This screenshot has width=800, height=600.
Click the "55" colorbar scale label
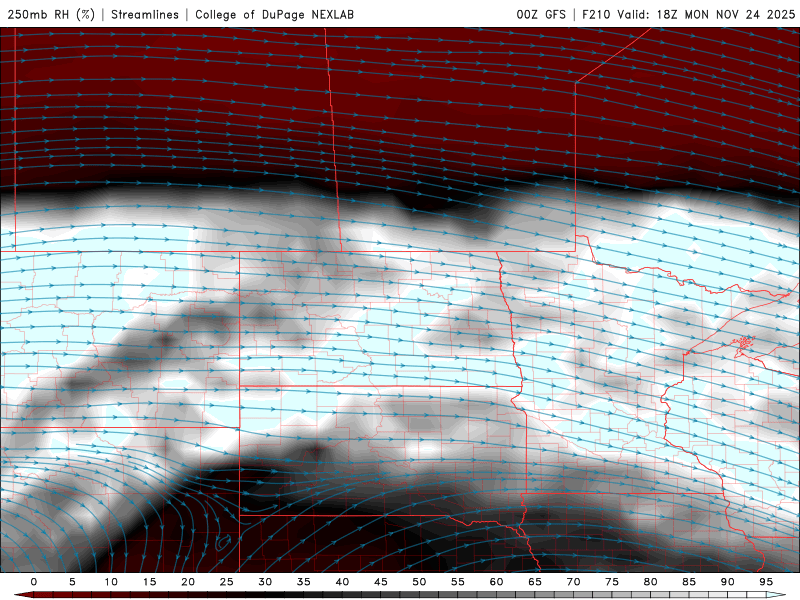pyautogui.click(x=458, y=582)
